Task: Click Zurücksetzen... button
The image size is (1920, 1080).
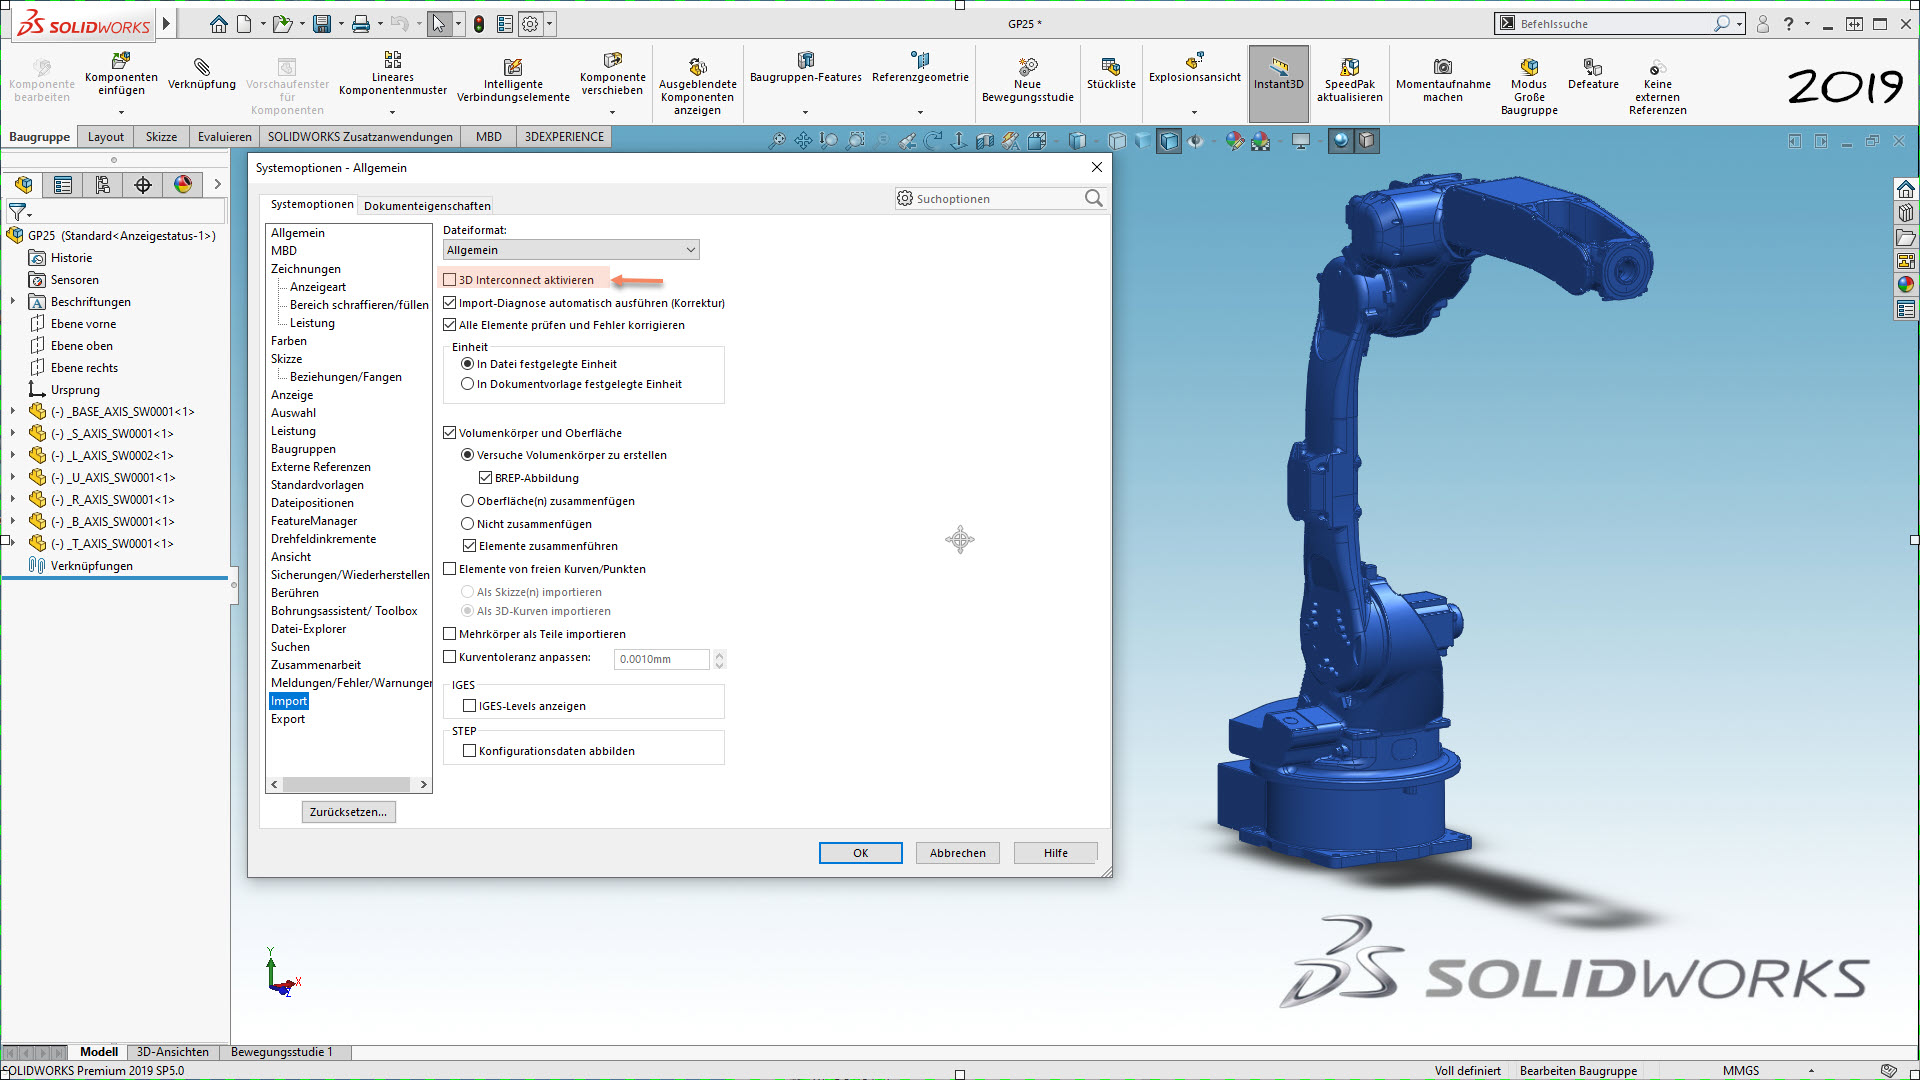Action: pos(348,812)
